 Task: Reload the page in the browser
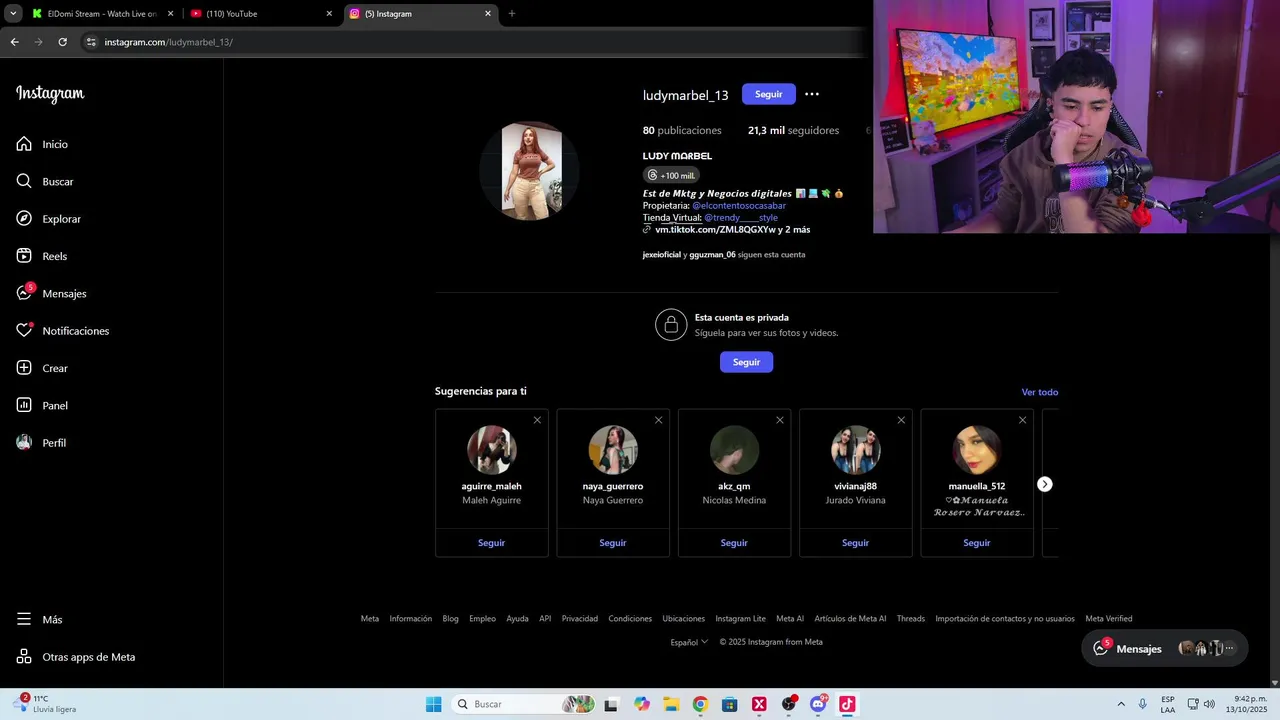click(x=62, y=42)
